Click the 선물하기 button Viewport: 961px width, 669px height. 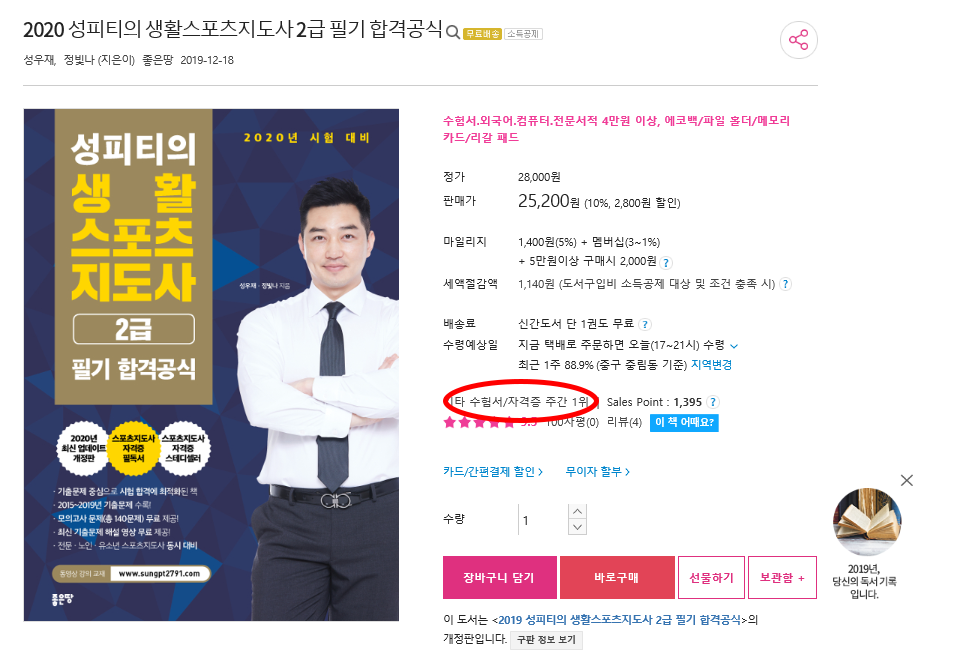coord(711,578)
